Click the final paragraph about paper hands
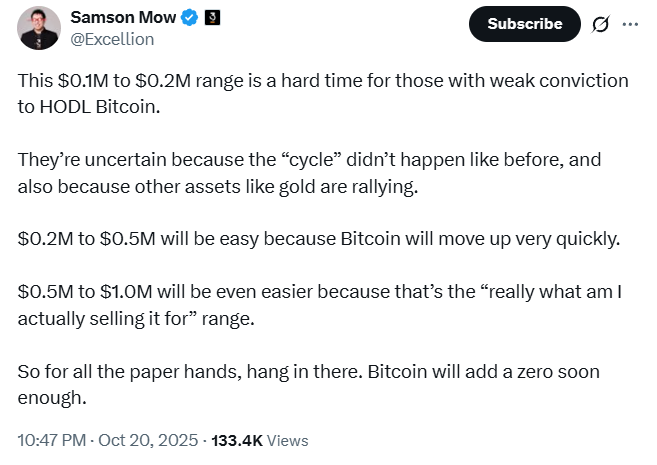The height and width of the screenshot is (465, 657). [308, 383]
